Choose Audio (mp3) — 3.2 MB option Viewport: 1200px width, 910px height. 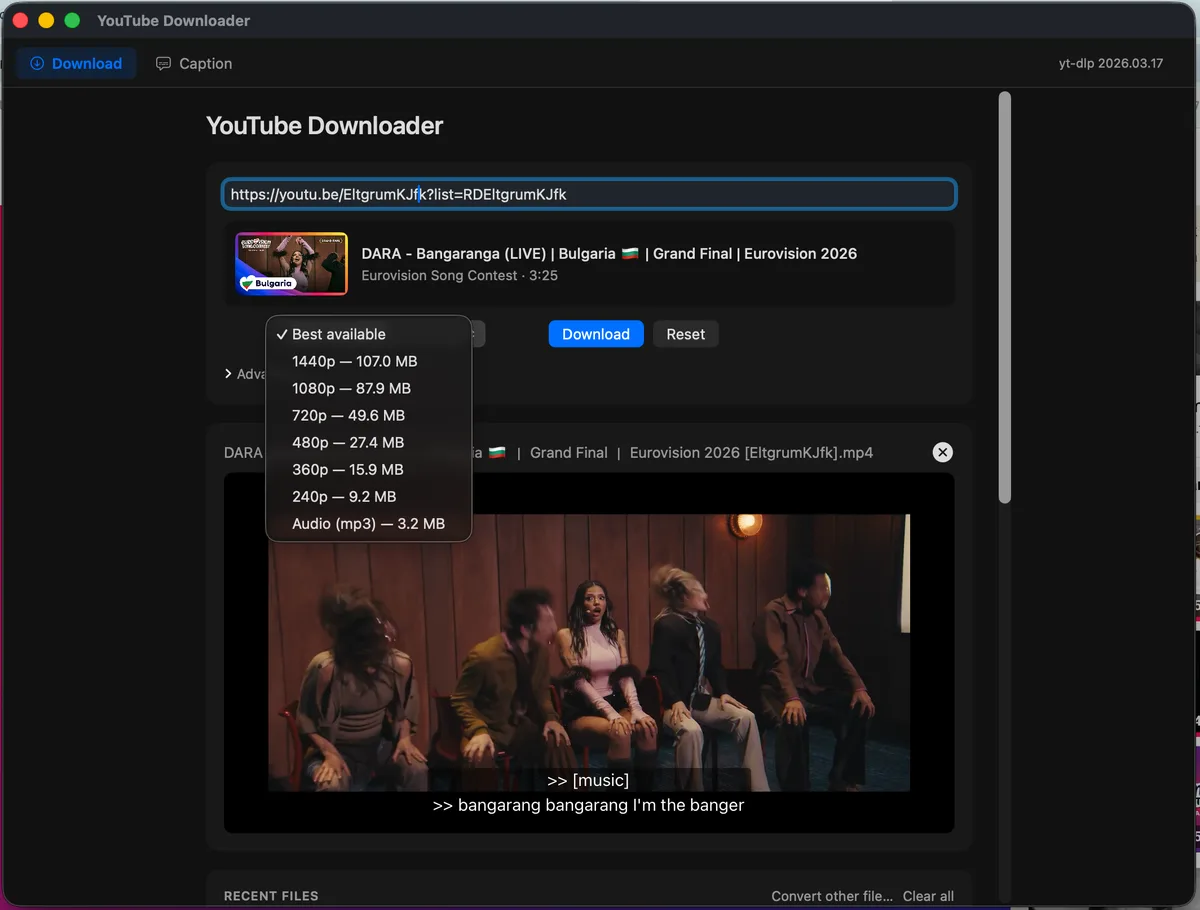click(368, 523)
